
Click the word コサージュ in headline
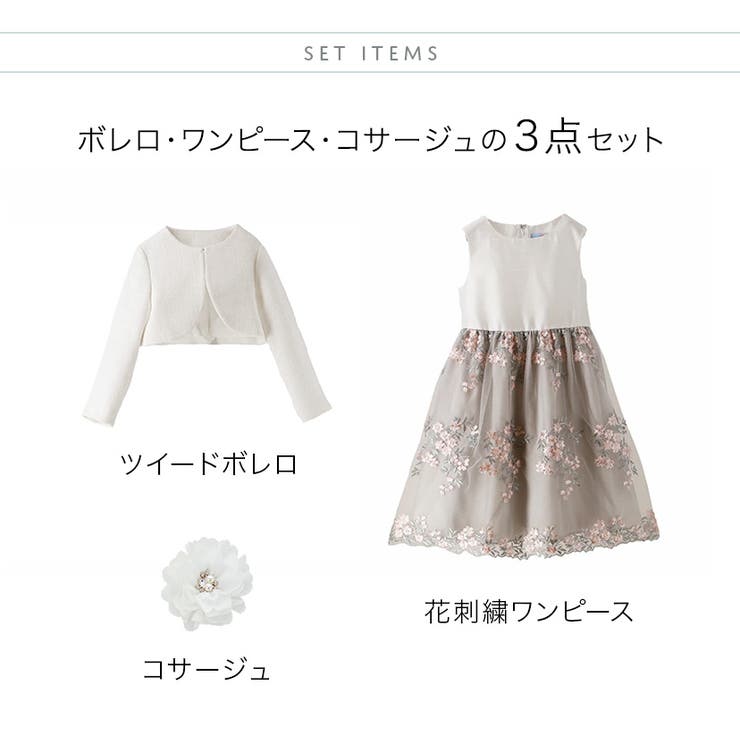coord(406,141)
